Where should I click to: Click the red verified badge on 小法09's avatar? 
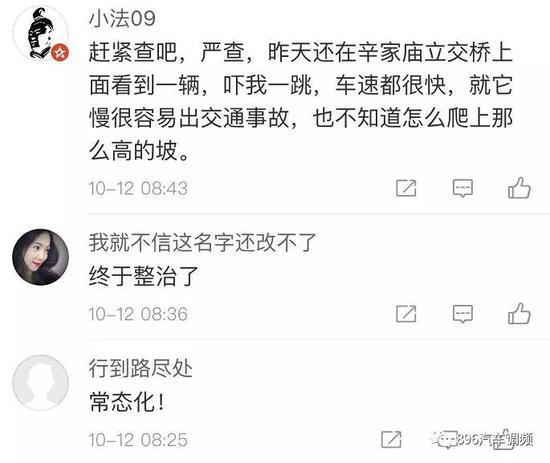(60, 53)
